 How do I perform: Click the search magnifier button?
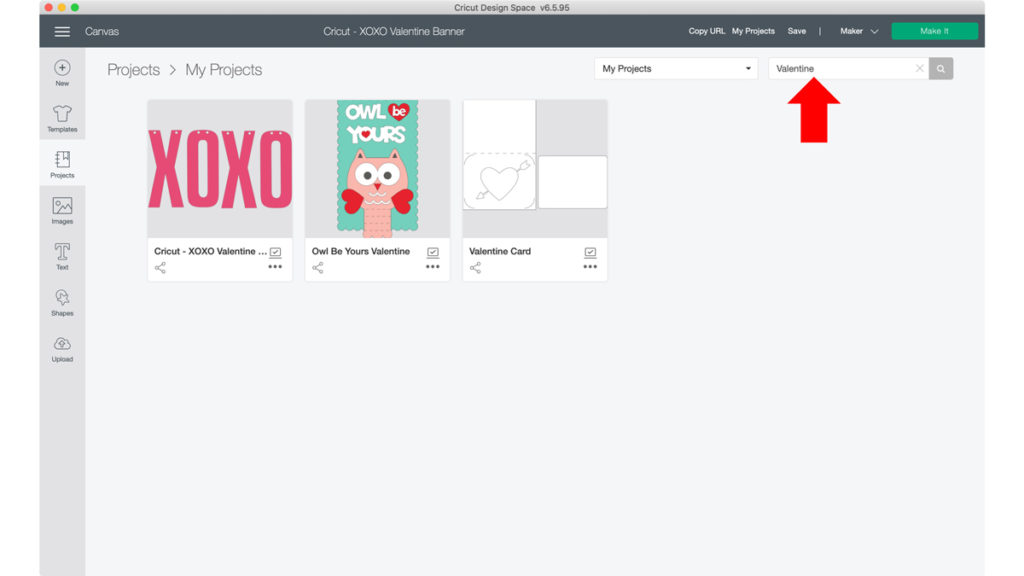tap(940, 69)
